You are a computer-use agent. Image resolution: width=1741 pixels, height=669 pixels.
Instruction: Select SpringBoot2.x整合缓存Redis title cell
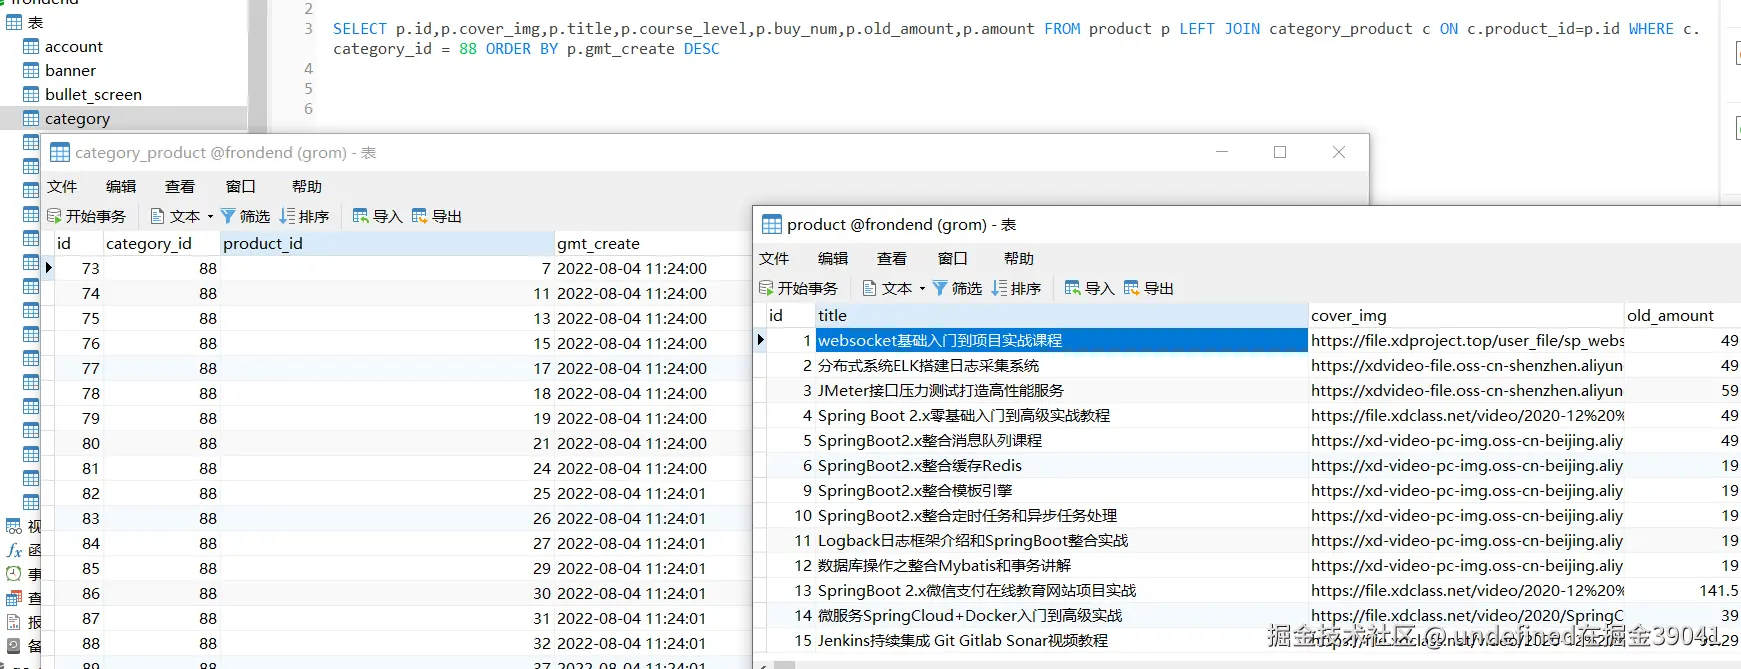(1061, 466)
